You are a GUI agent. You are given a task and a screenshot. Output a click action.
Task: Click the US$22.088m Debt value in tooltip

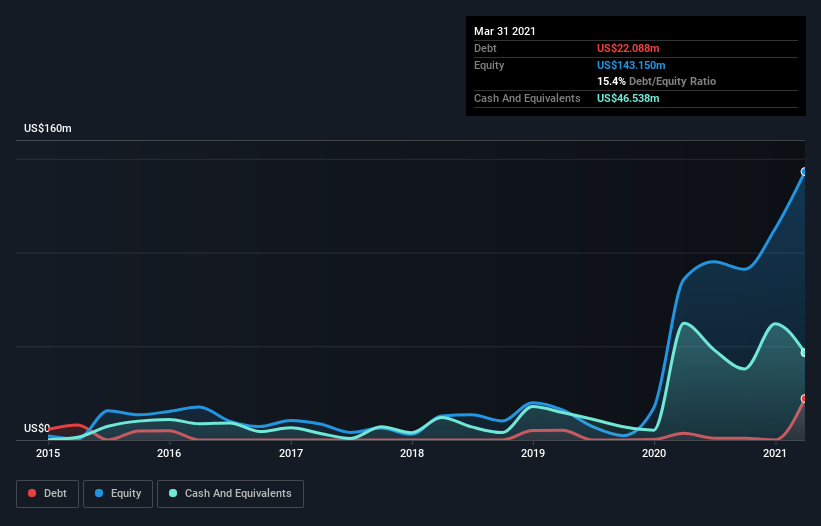click(x=628, y=48)
